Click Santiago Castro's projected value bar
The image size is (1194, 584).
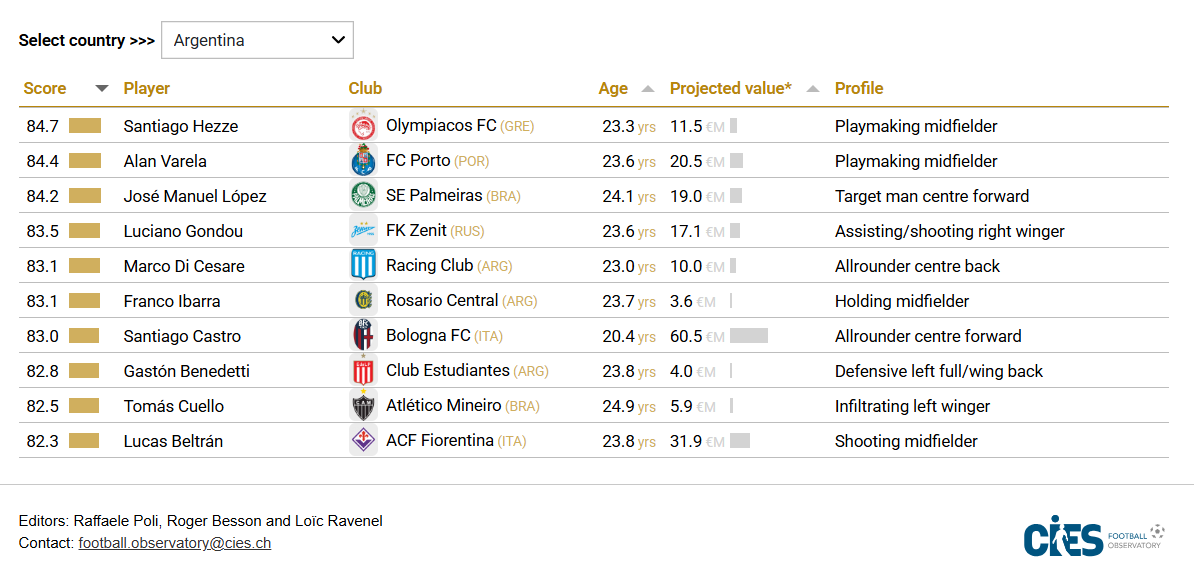pos(749,336)
